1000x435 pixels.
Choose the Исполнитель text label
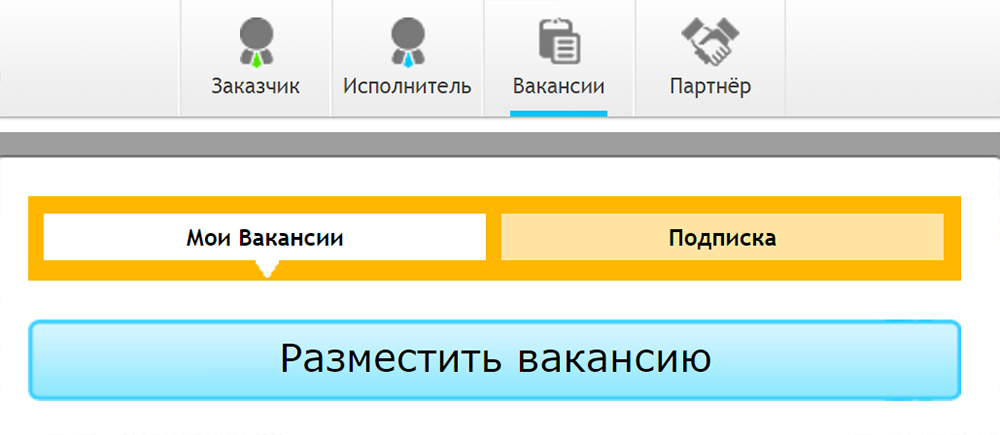[x=407, y=86]
